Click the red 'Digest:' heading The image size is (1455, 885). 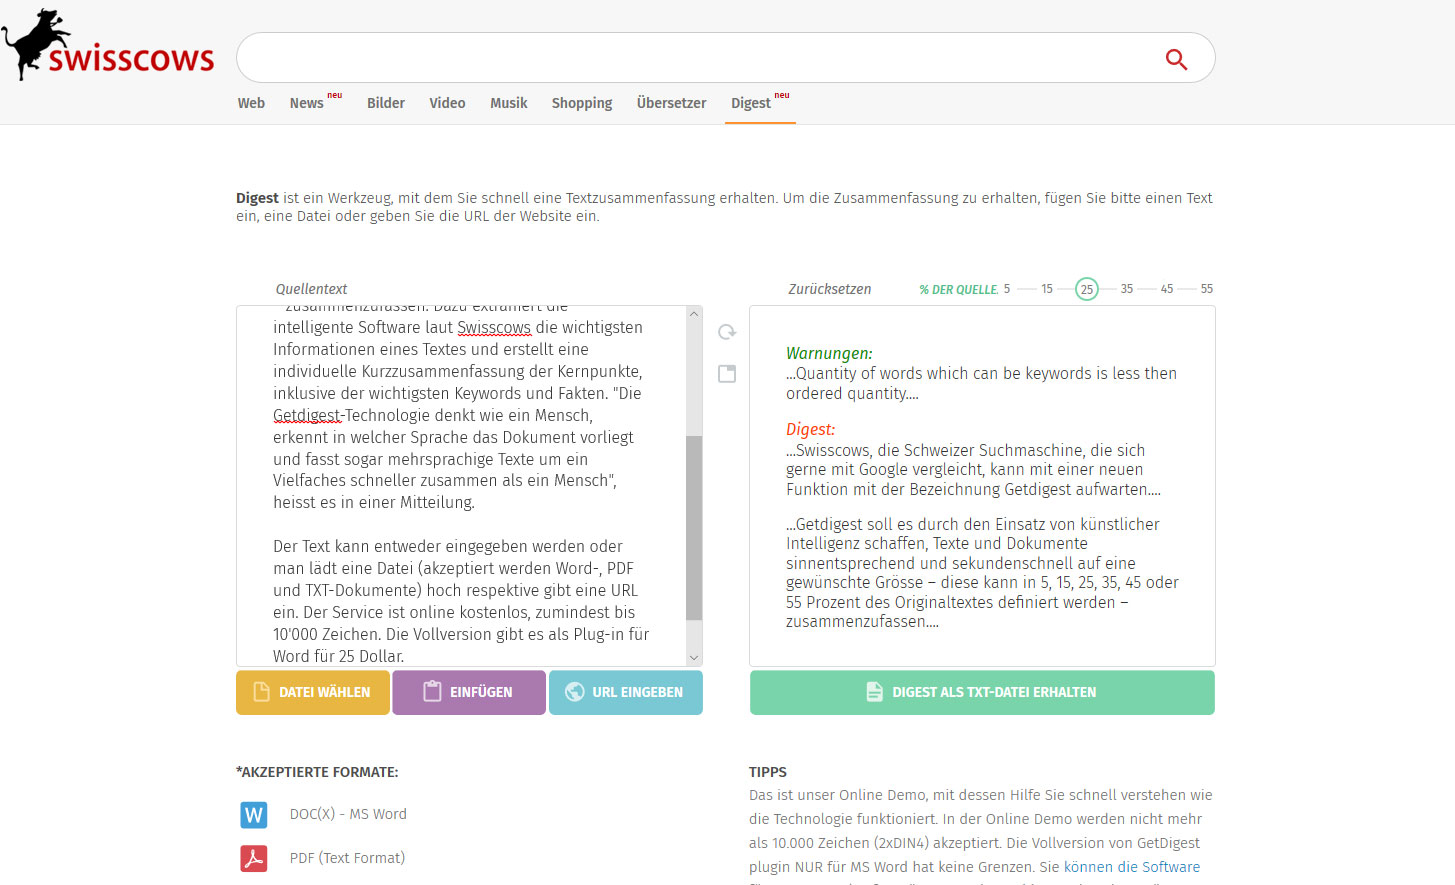point(810,429)
